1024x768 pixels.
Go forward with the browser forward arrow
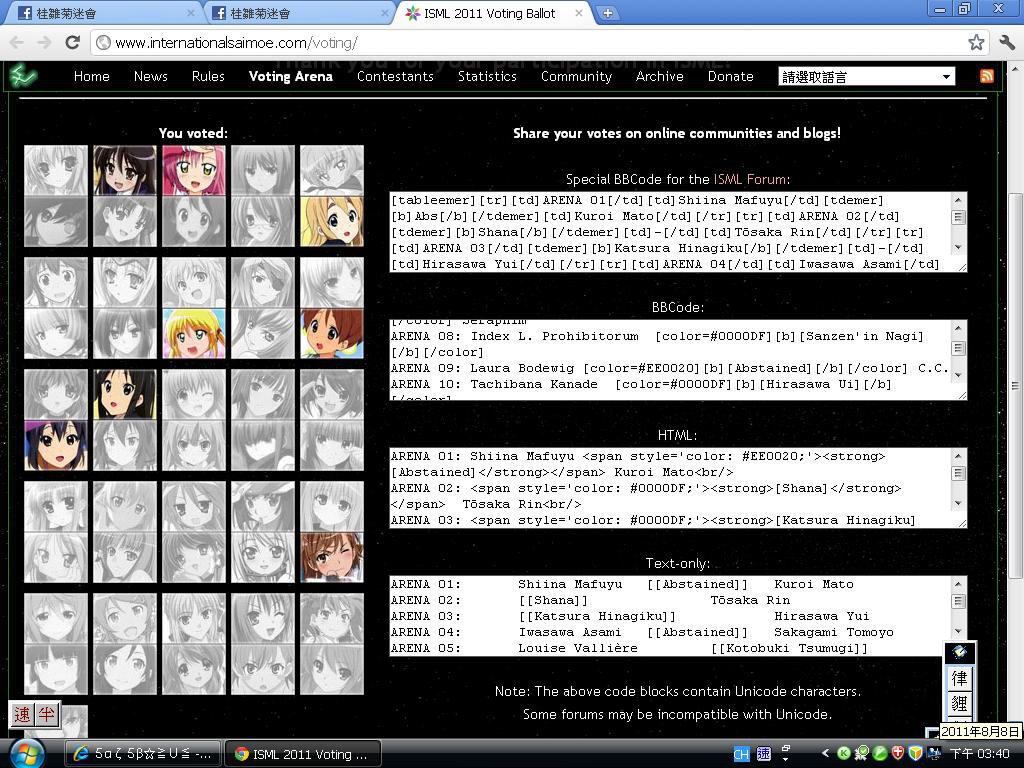pyautogui.click(x=44, y=43)
